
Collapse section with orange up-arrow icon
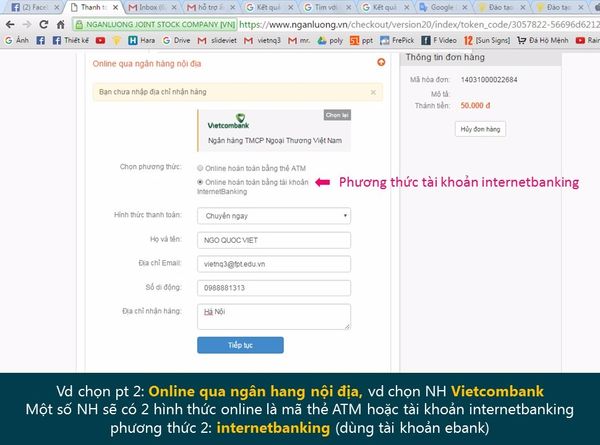pyautogui.click(x=381, y=62)
